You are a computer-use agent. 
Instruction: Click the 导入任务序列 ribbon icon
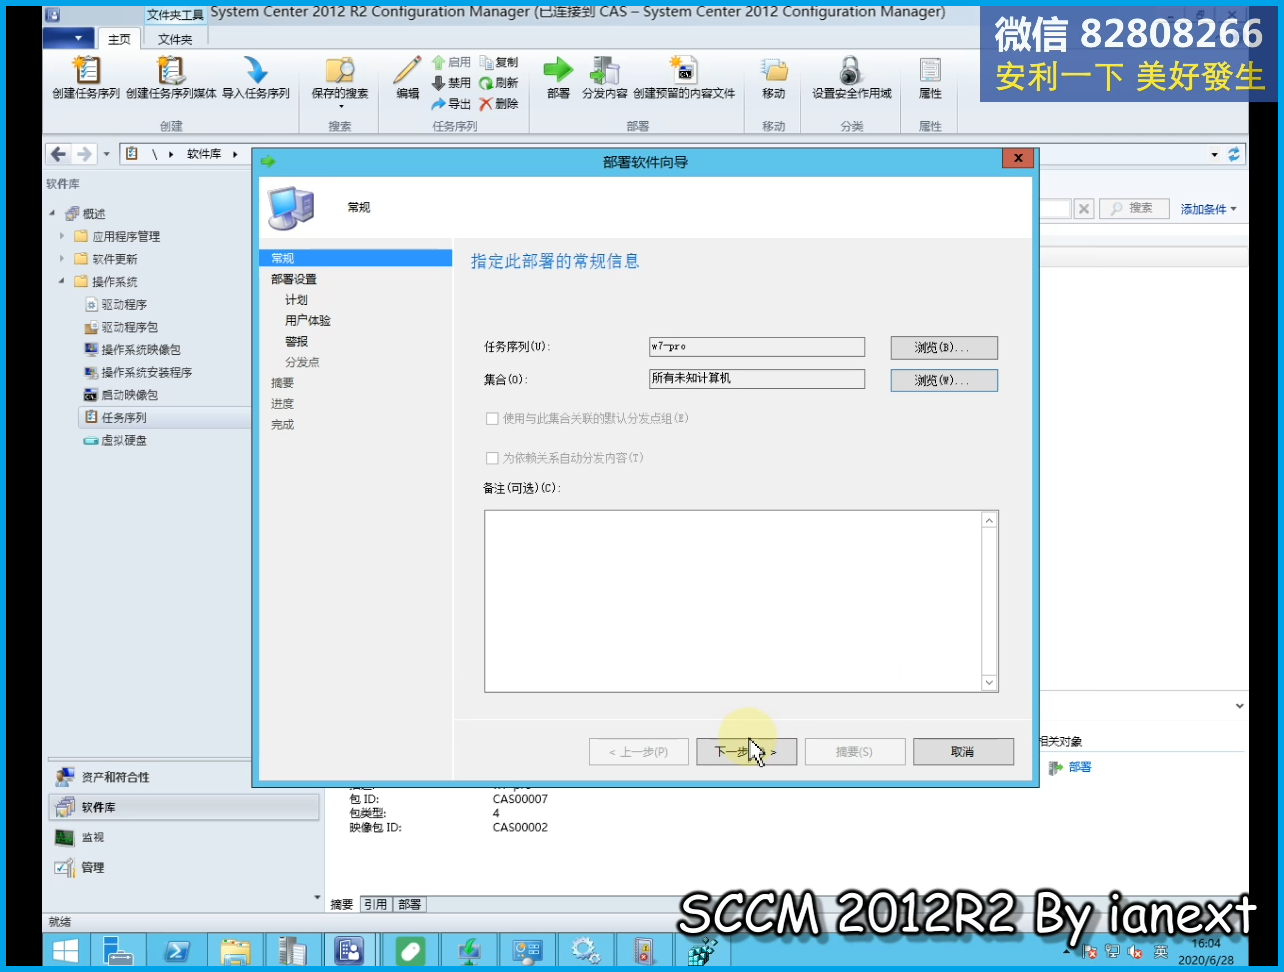point(256,70)
